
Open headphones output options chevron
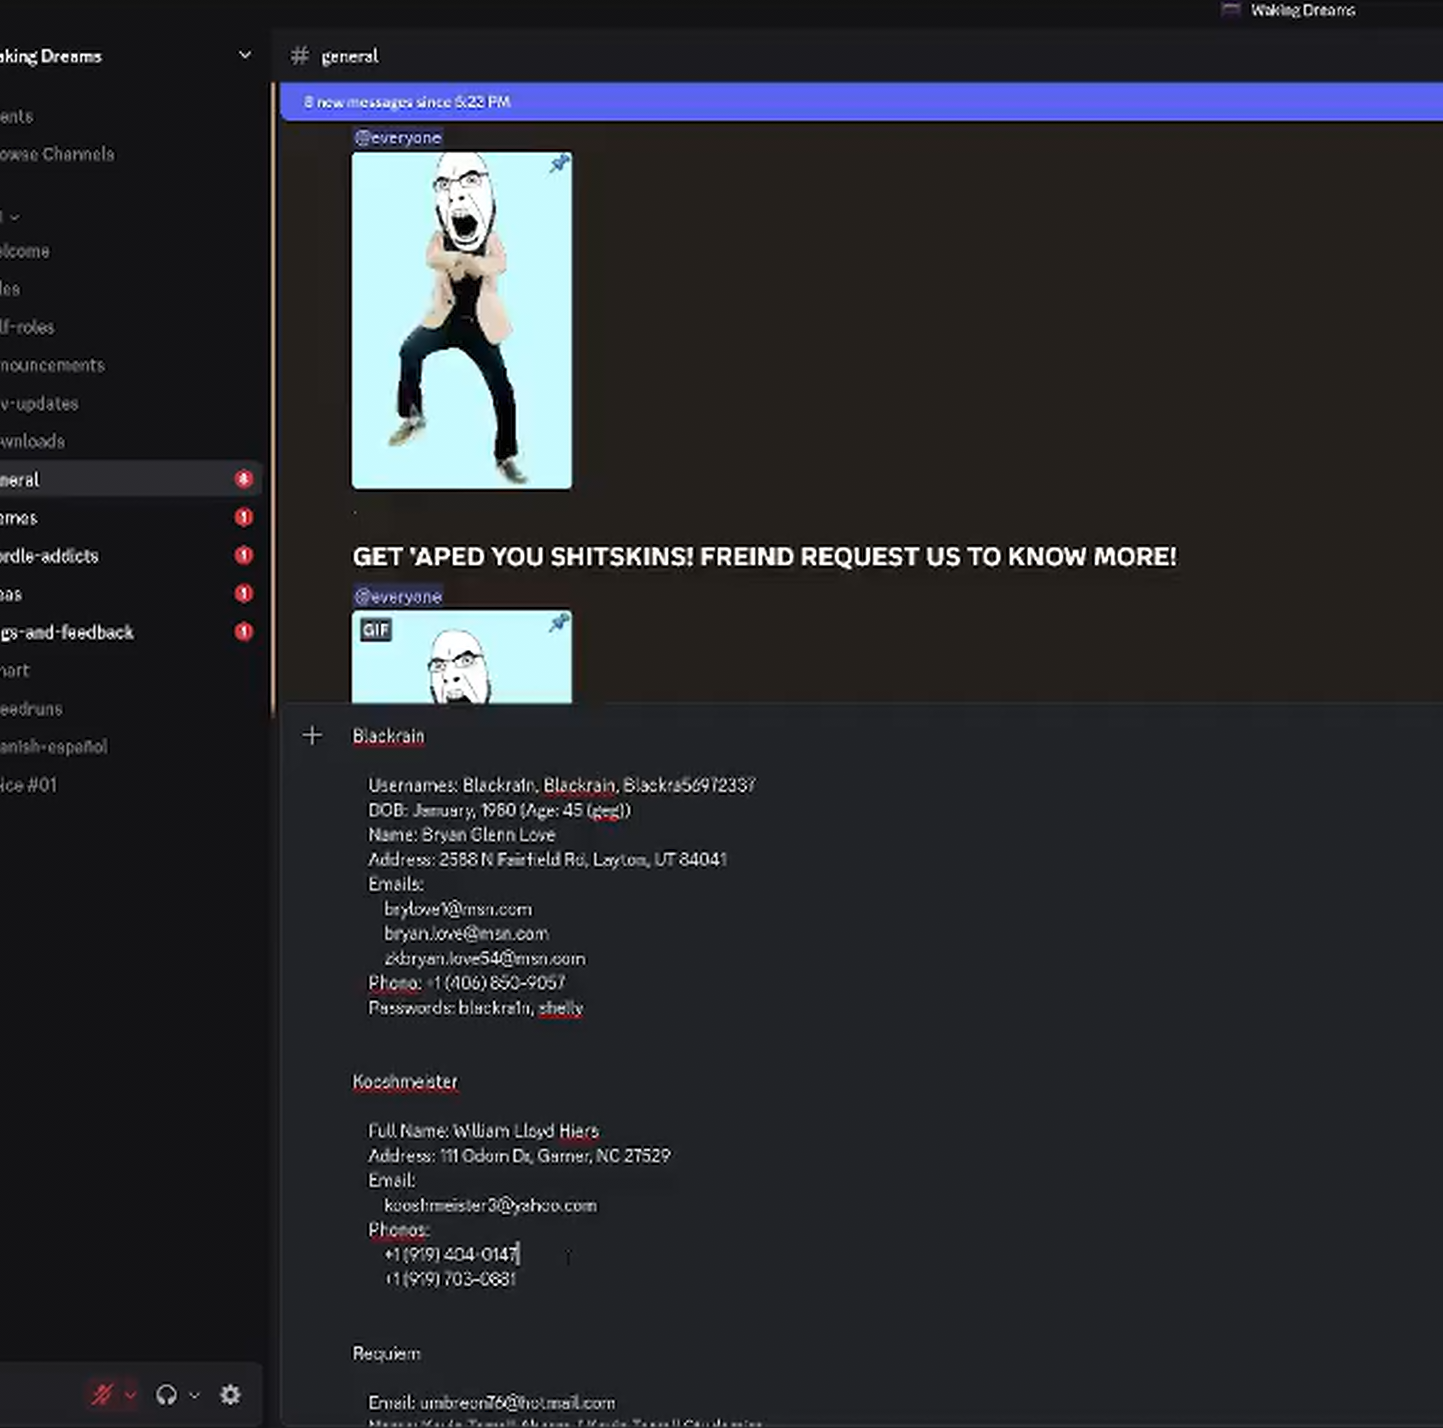pyautogui.click(x=195, y=1394)
